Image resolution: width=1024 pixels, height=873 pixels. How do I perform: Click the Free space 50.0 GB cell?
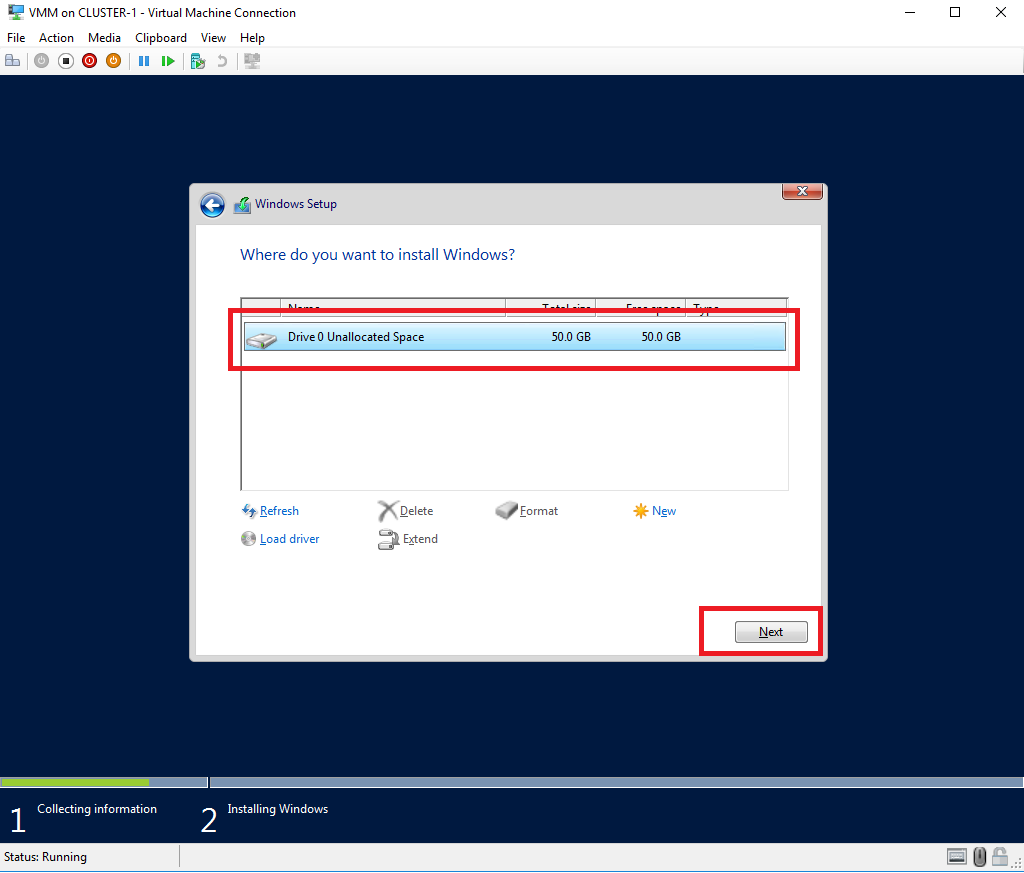[661, 337]
